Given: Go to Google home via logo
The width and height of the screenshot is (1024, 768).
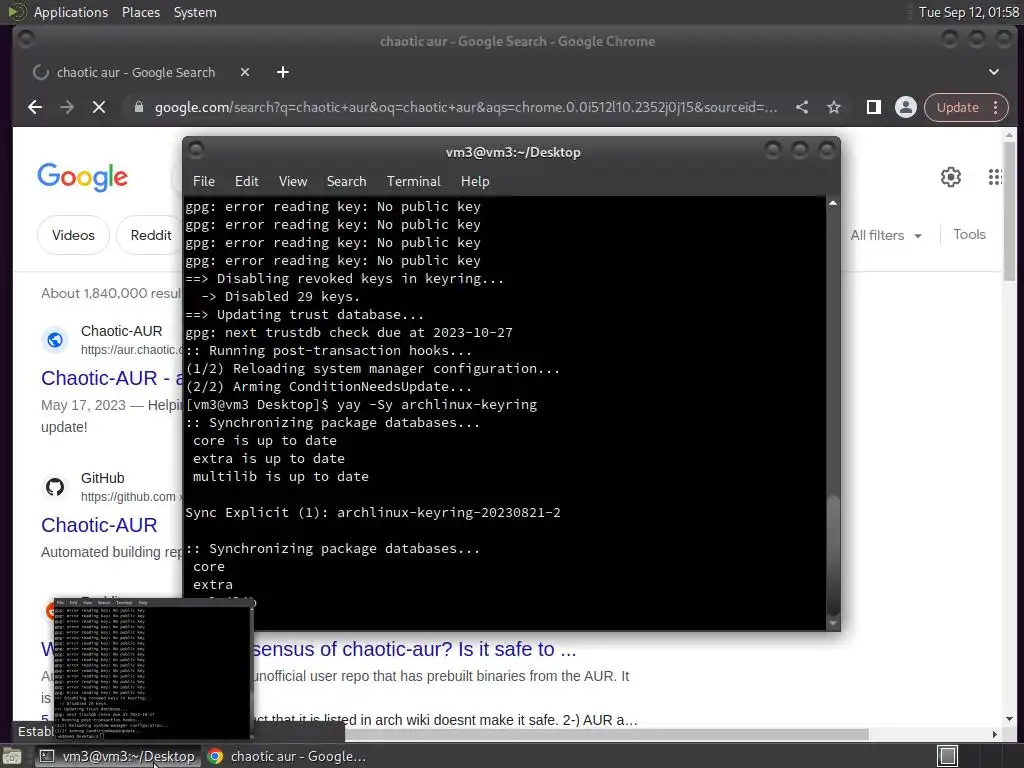Looking at the screenshot, I should pos(82,177).
